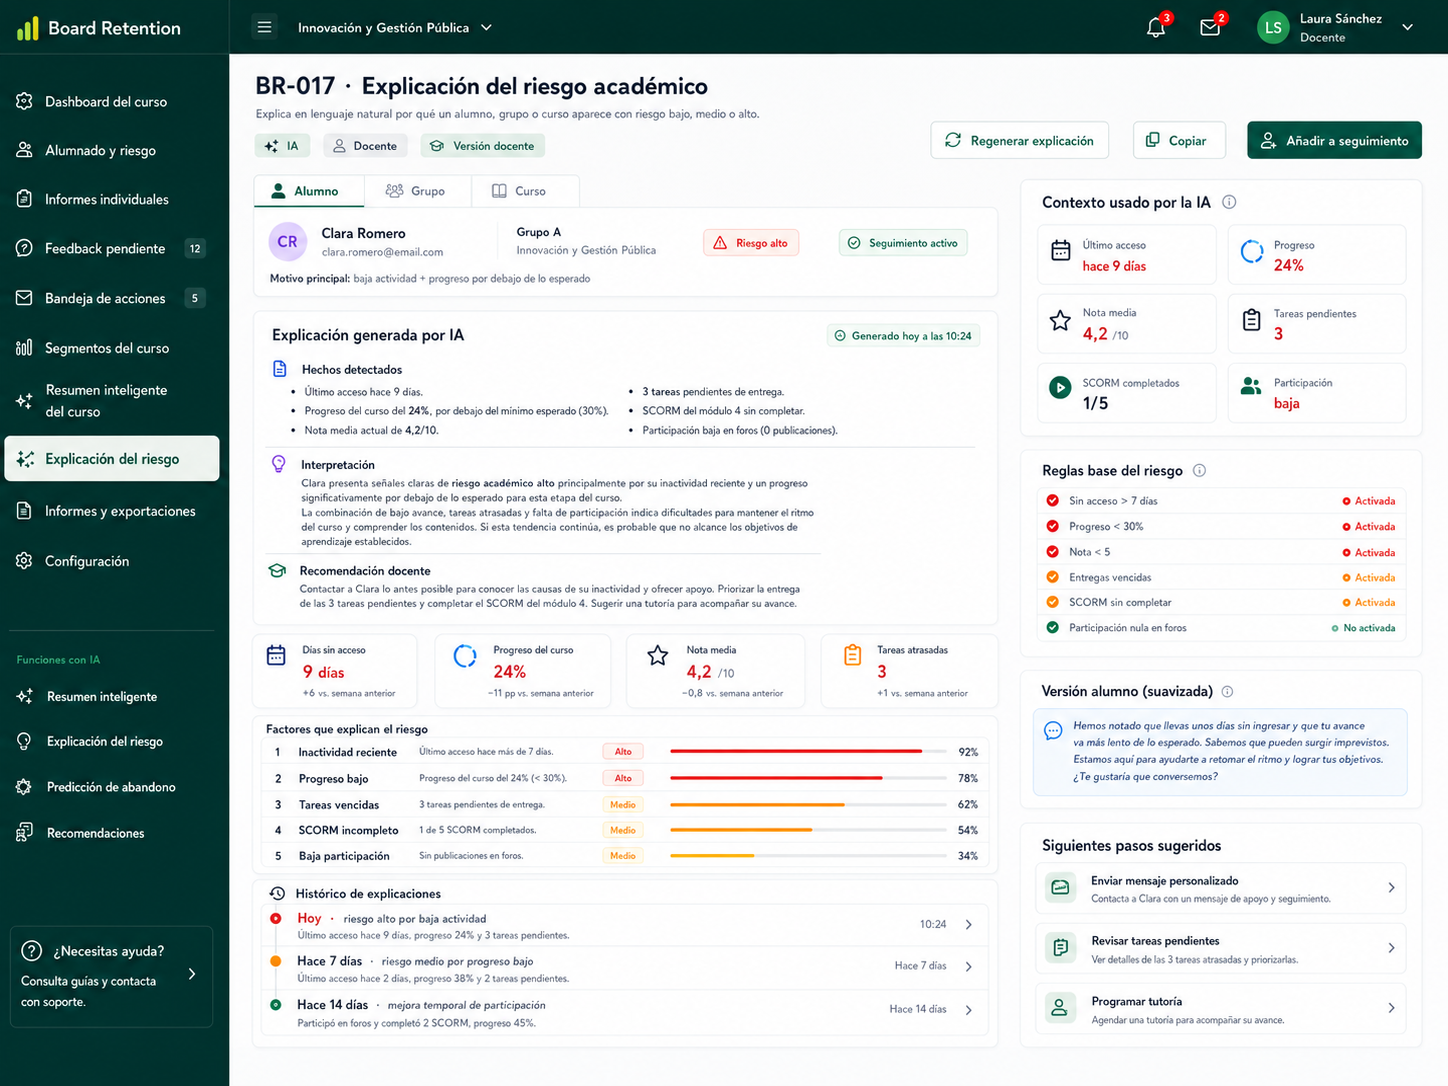Click the Board Retention logo
1448x1086 pixels.
pos(99,28)
